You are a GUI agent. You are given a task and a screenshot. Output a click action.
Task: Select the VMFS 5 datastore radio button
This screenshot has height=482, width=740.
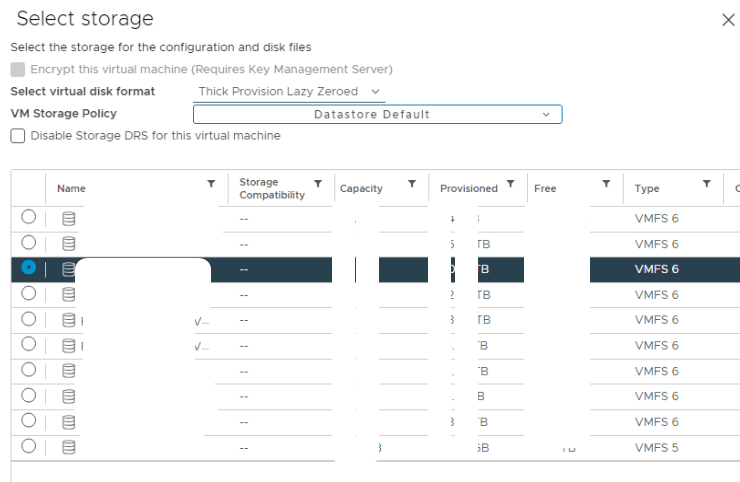[28, 447]
